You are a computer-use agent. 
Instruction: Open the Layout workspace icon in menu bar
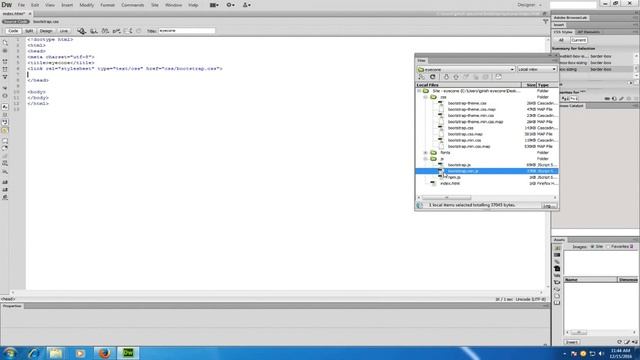[214, 5]
